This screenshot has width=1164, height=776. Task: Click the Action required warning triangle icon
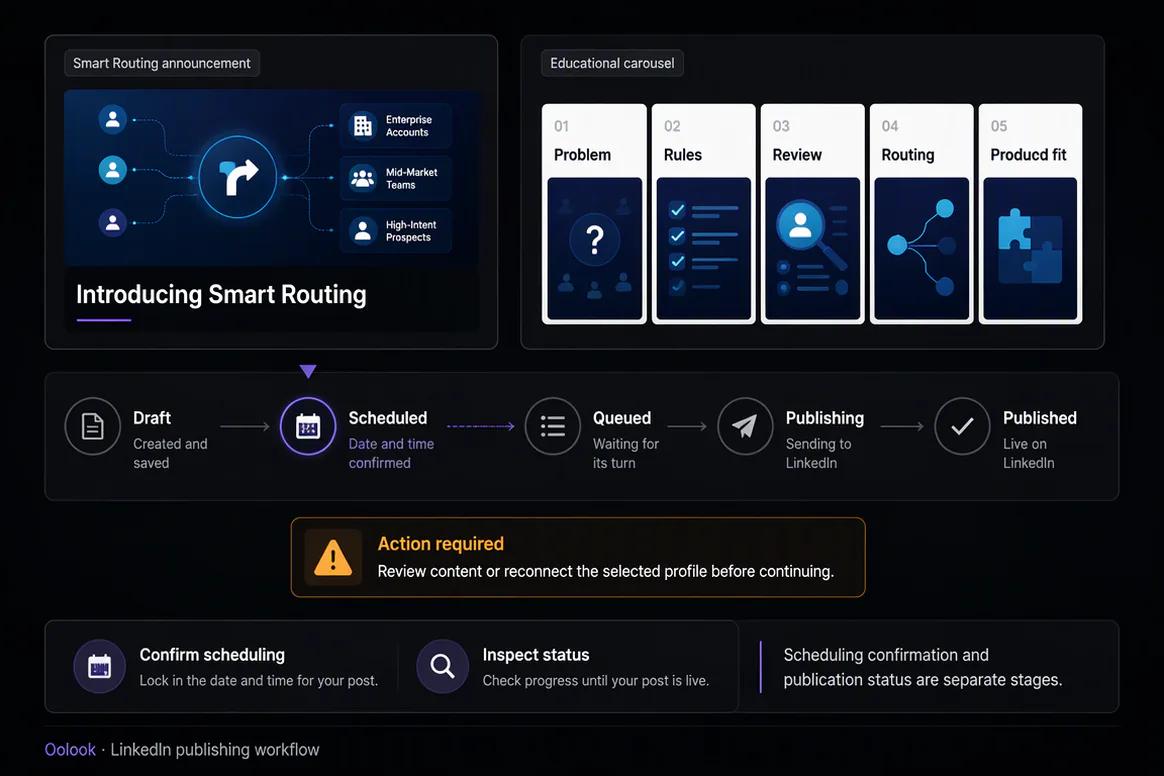coord(333,558)
